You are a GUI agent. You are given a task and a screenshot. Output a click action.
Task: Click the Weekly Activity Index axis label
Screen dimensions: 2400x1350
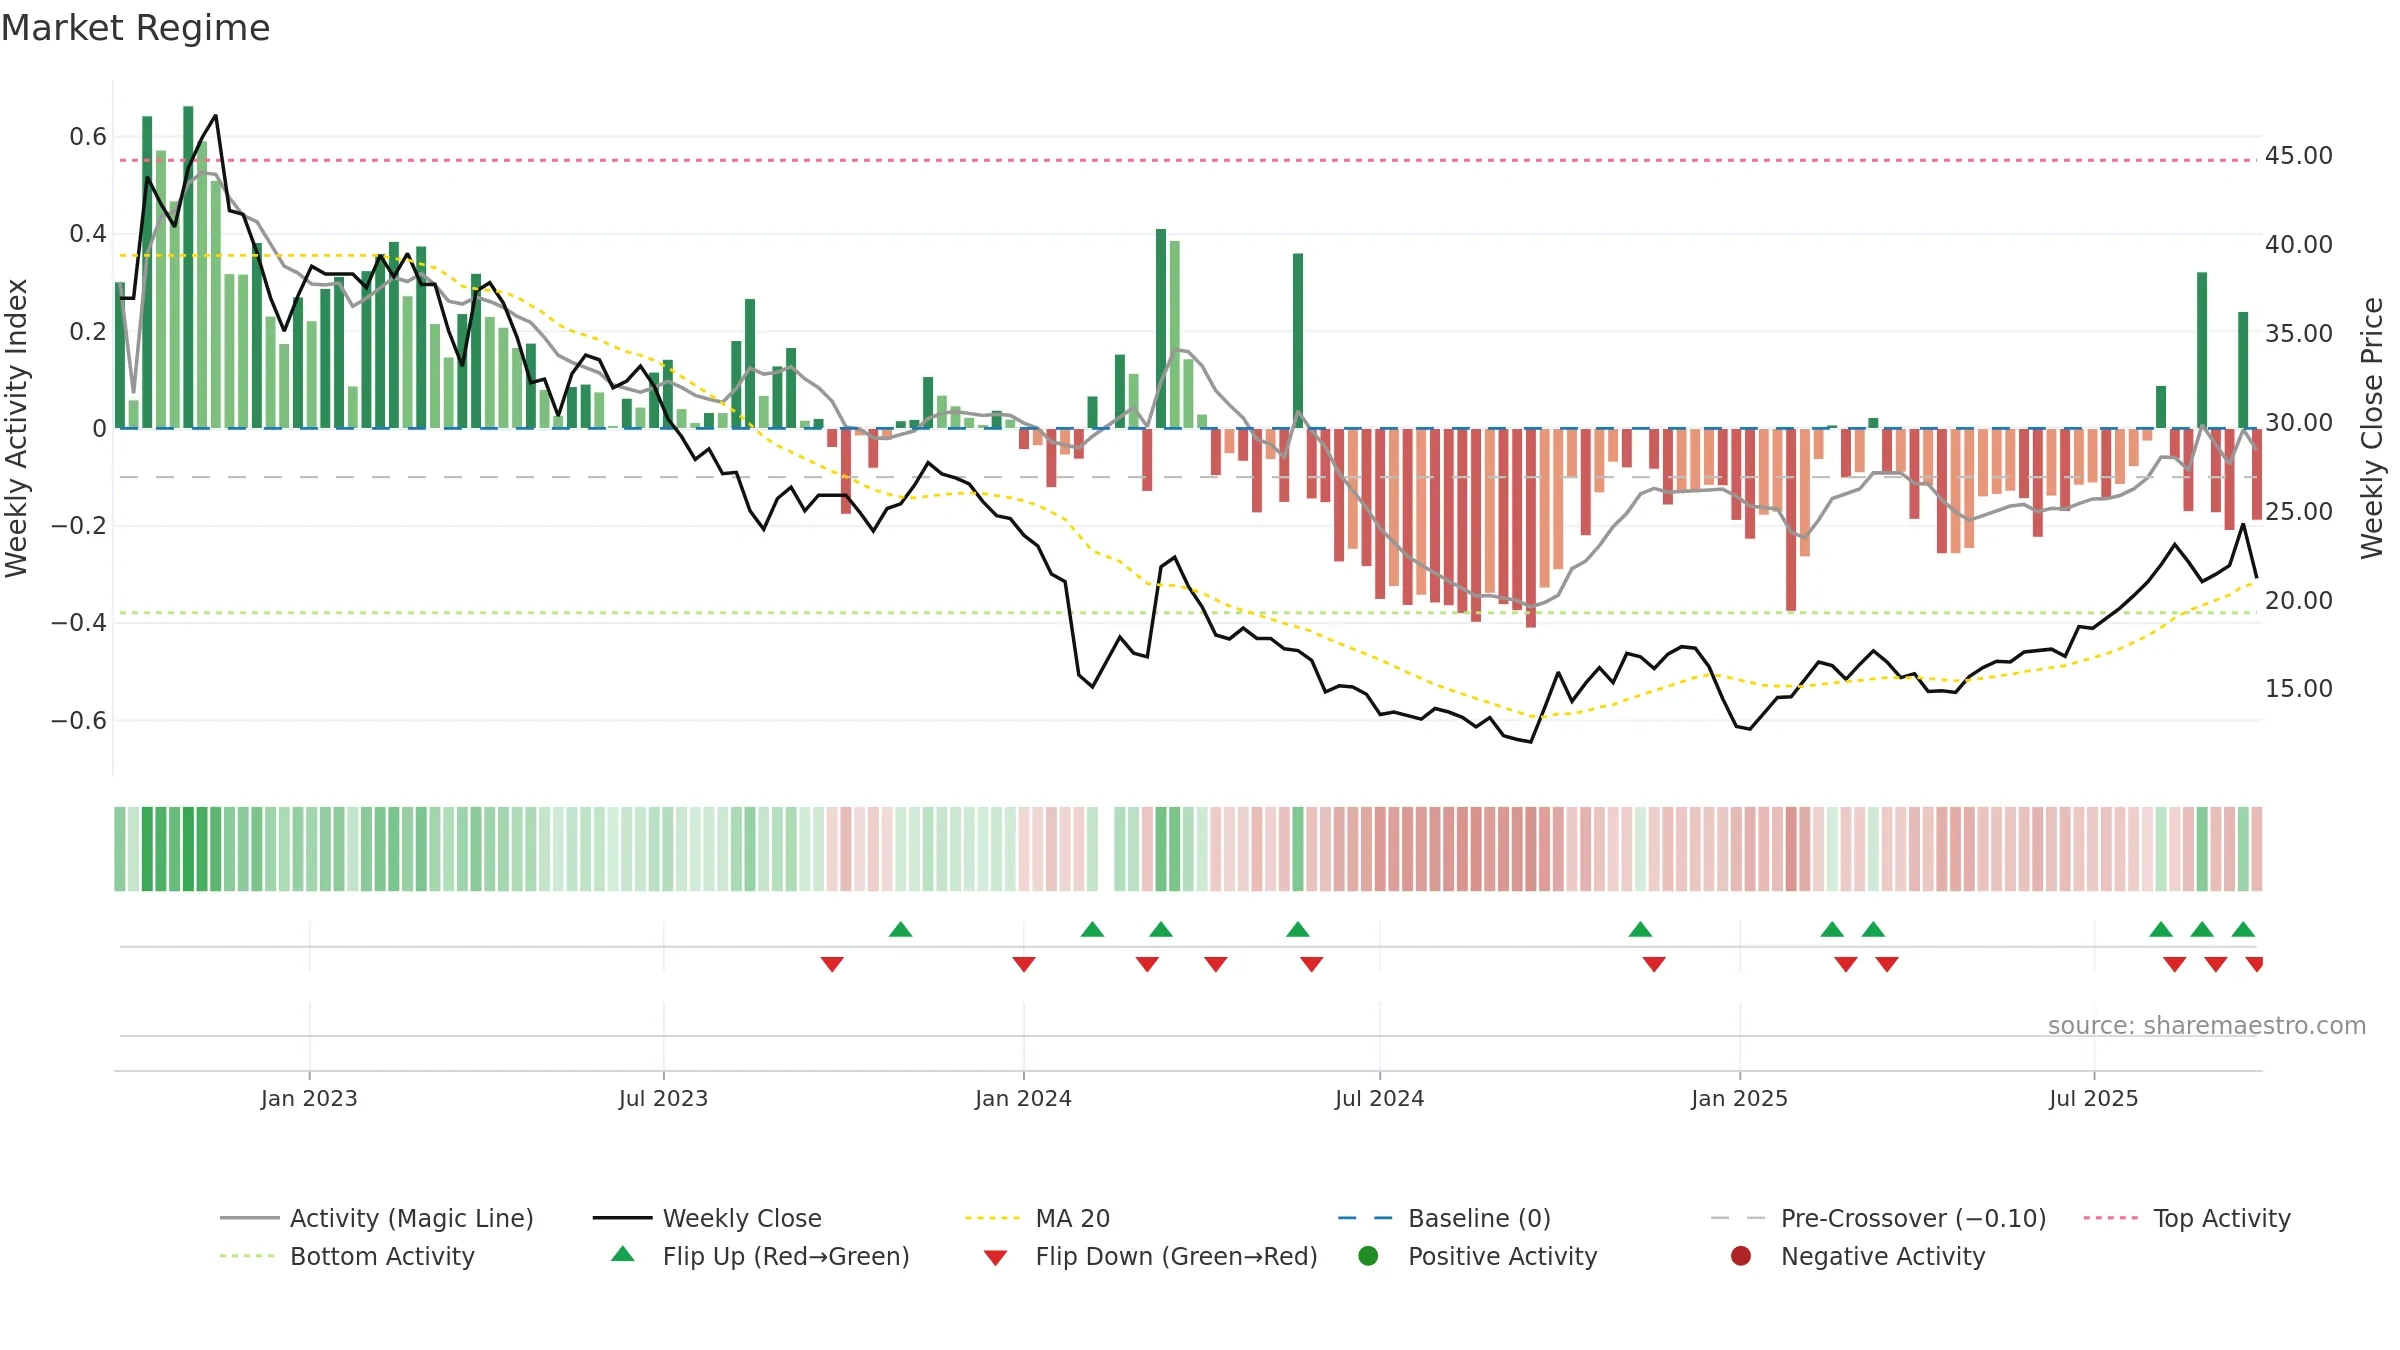17,428
